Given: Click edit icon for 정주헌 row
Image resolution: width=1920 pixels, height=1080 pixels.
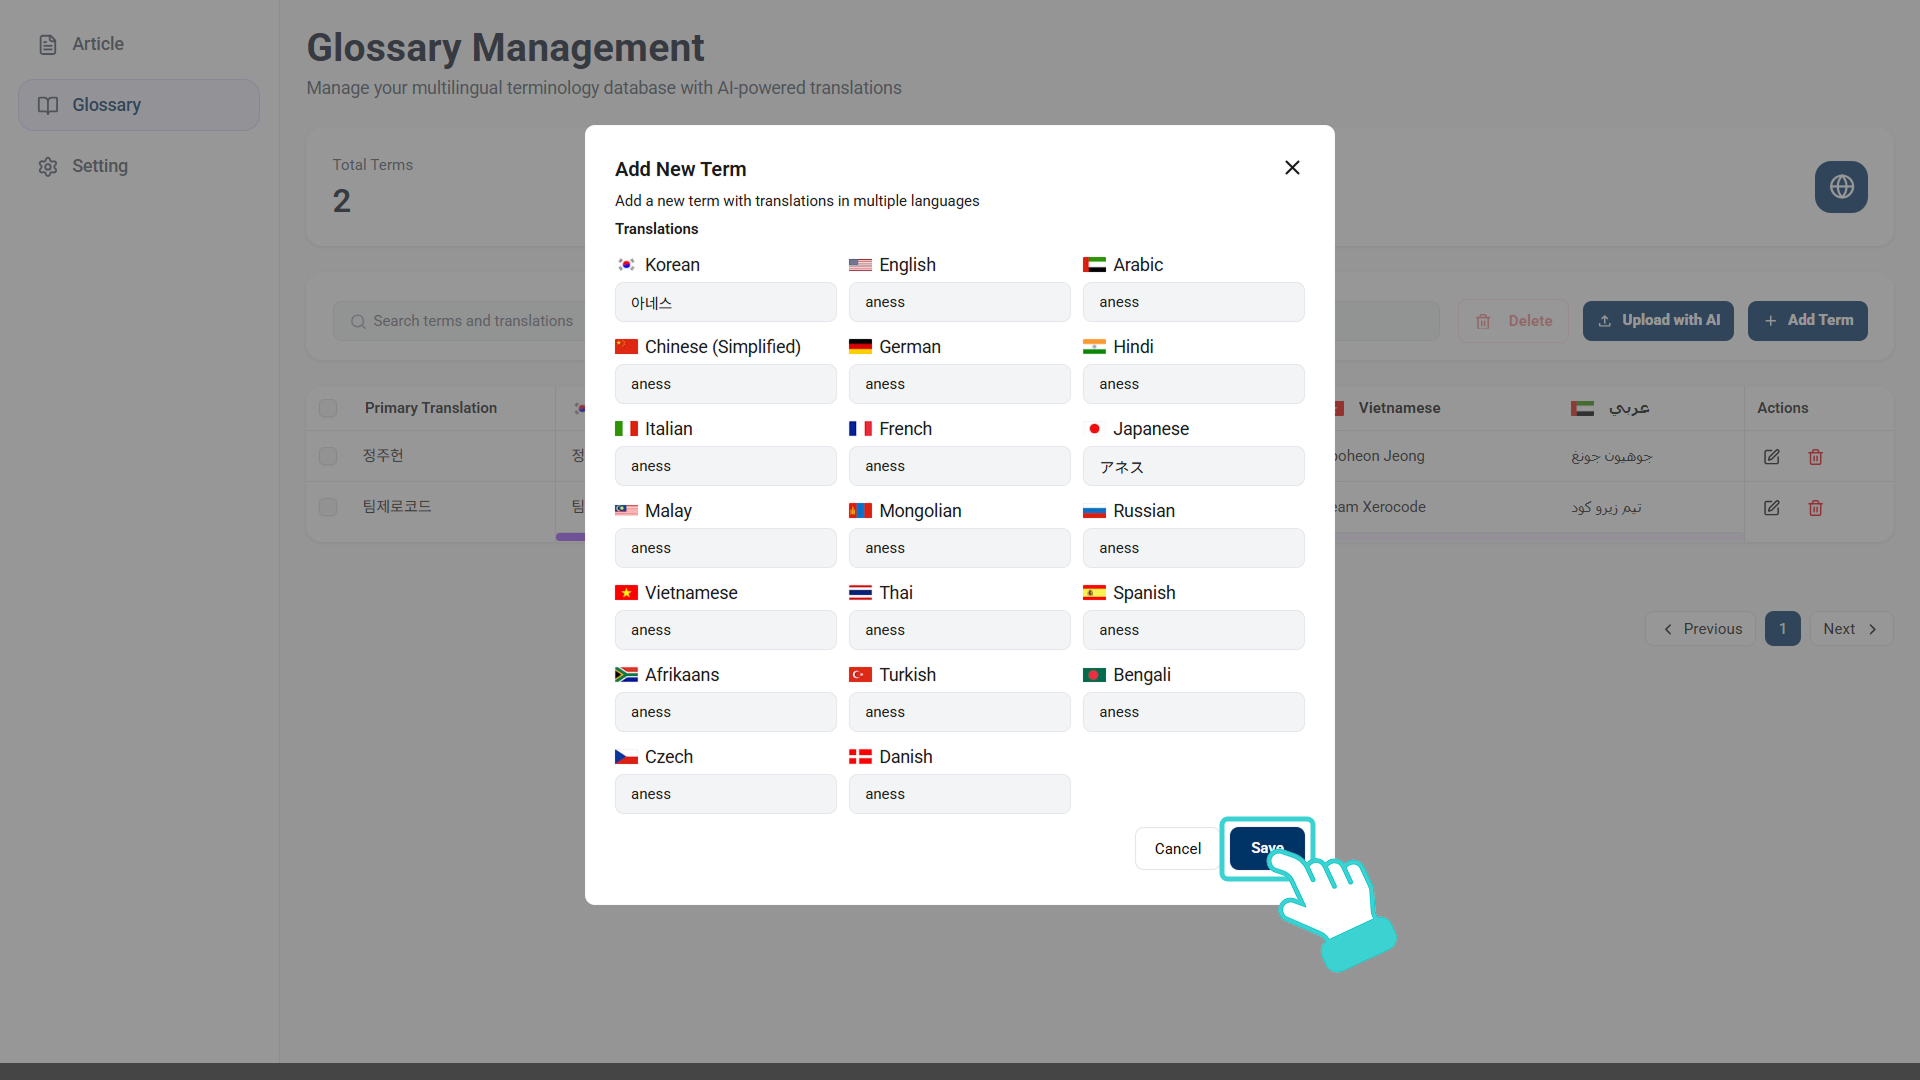Looking at the screenshot, I should pyautogui.click(x=1771, y=457).
